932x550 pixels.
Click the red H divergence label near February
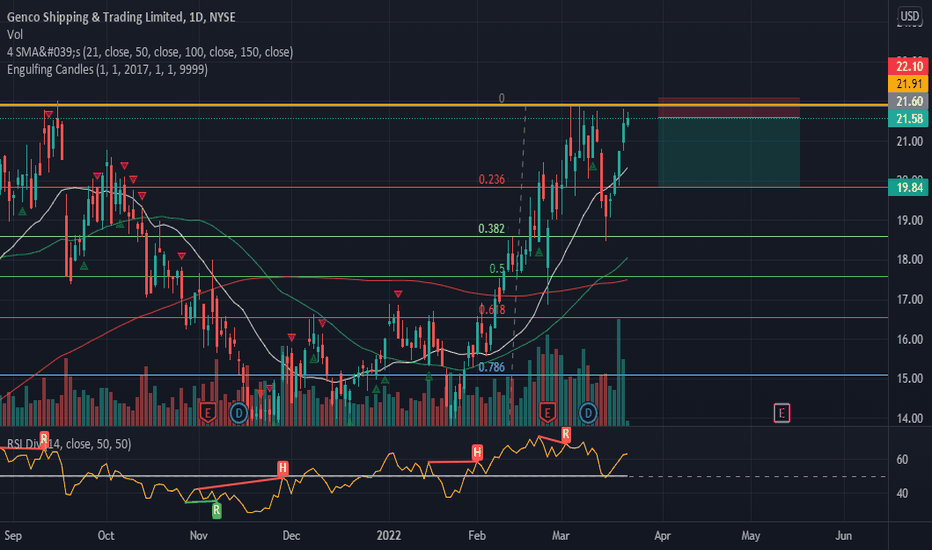(x=477, y=452)
